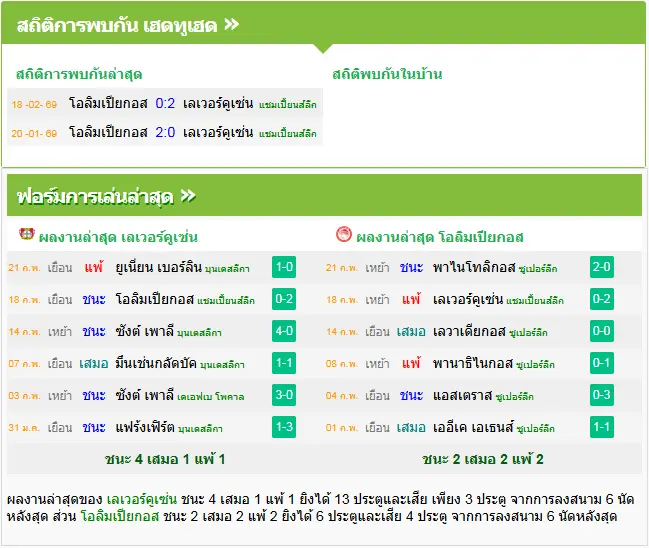Click the 1-0 score badge for ยูเนี่ยน เบอร์ลิน
649x548 pixels.
tap(284, 267)
